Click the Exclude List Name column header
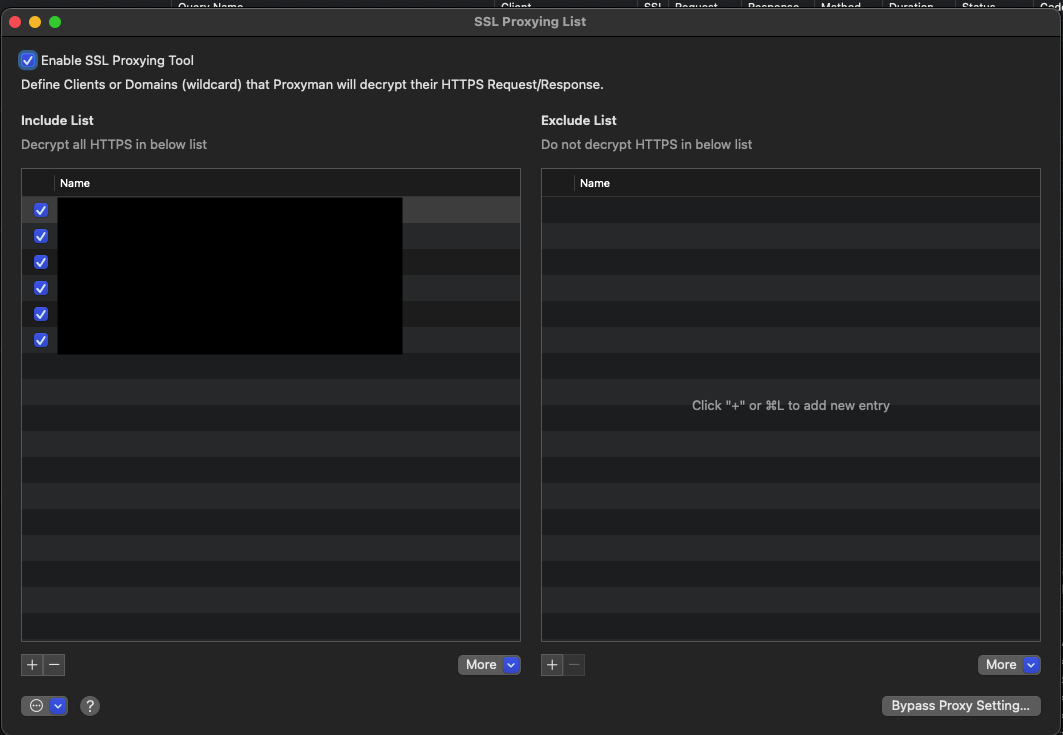 [807, 183]
